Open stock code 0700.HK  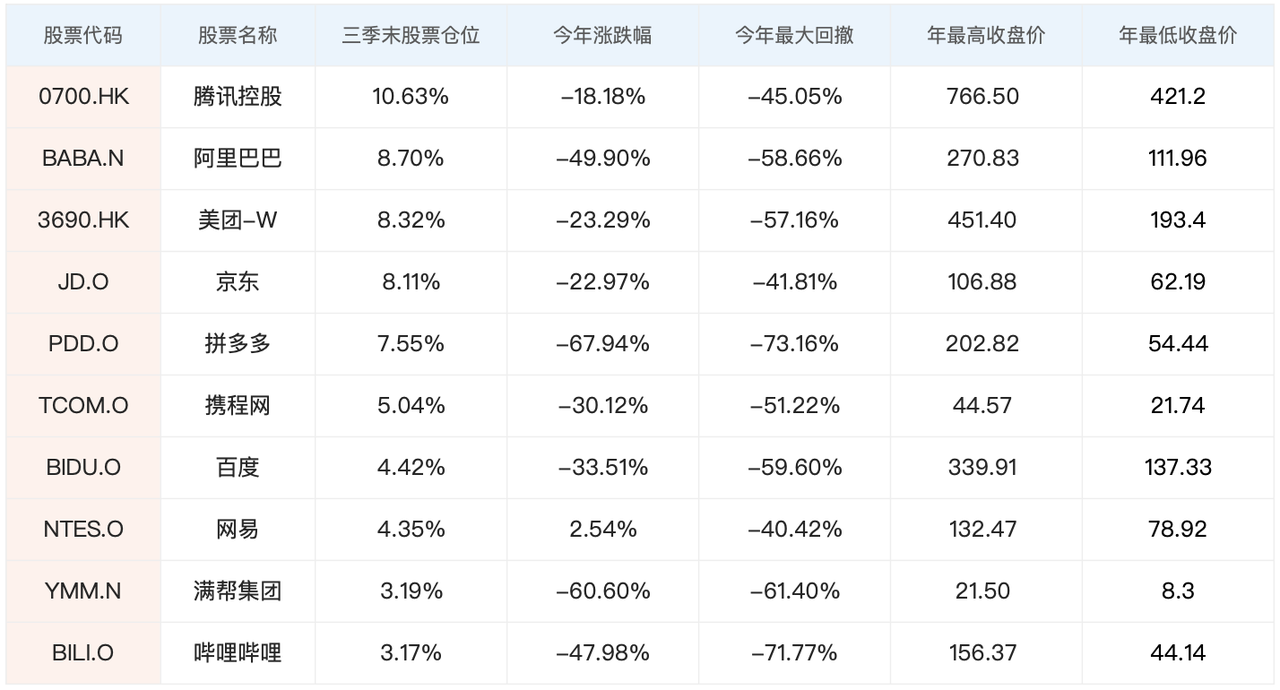tap(84, 97)
